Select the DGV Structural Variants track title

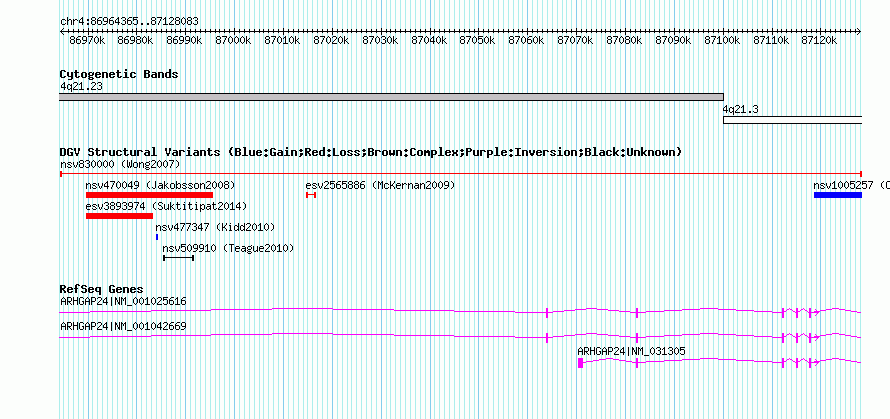371,152
